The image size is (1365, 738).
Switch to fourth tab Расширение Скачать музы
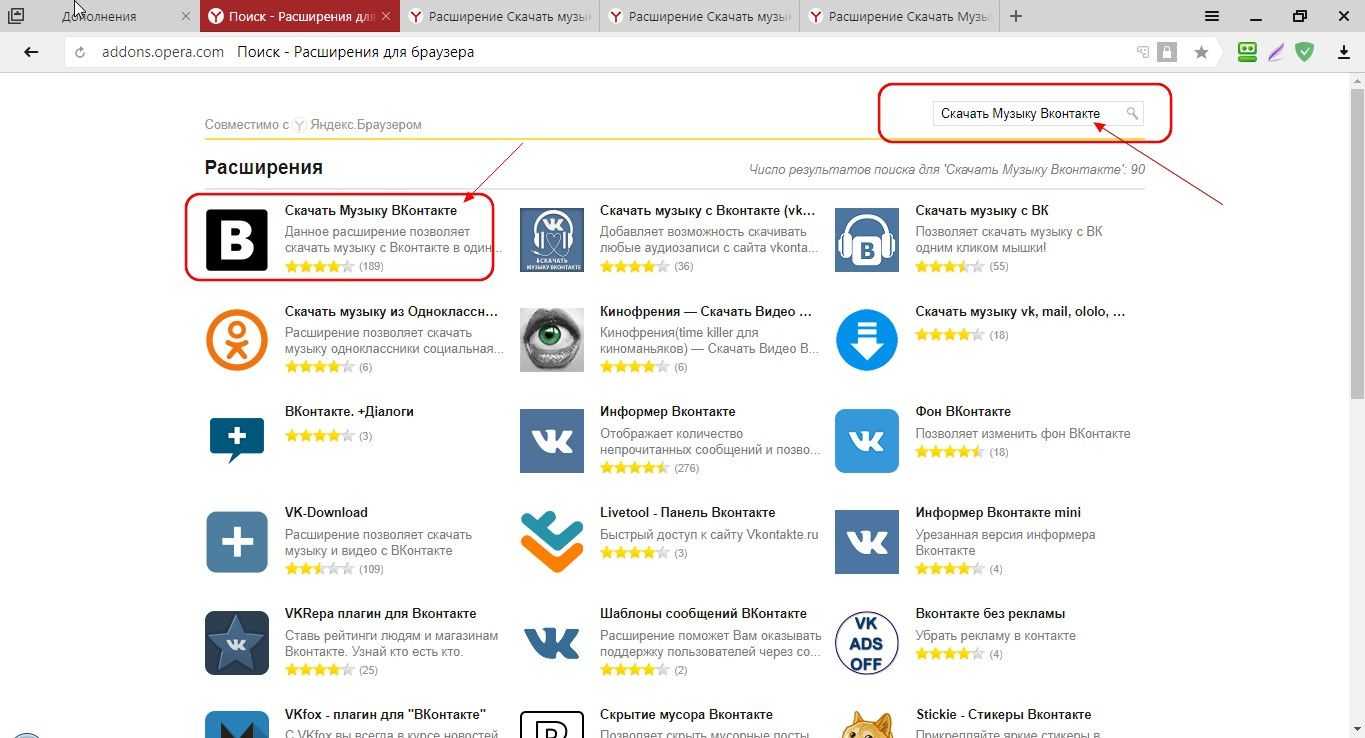click(700, 16)
